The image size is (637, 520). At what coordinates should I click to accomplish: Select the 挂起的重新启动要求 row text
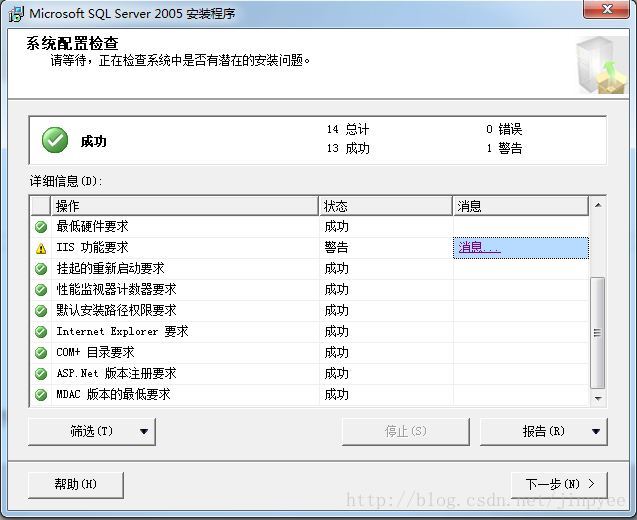tap(110, 269)
